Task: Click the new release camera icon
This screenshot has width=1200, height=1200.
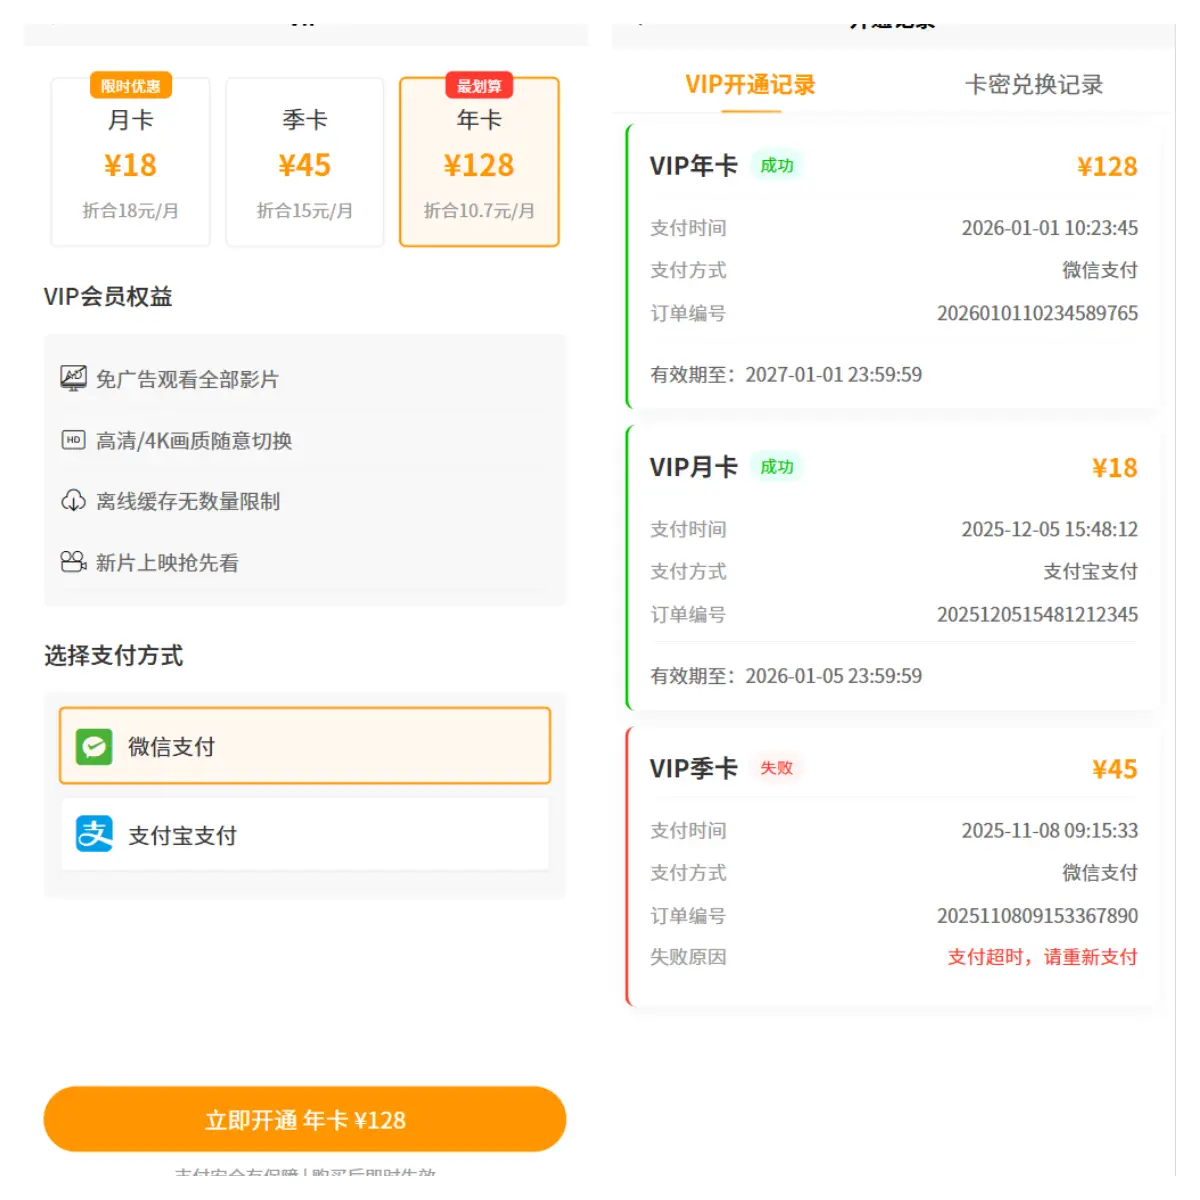Action: coord(73,562)
